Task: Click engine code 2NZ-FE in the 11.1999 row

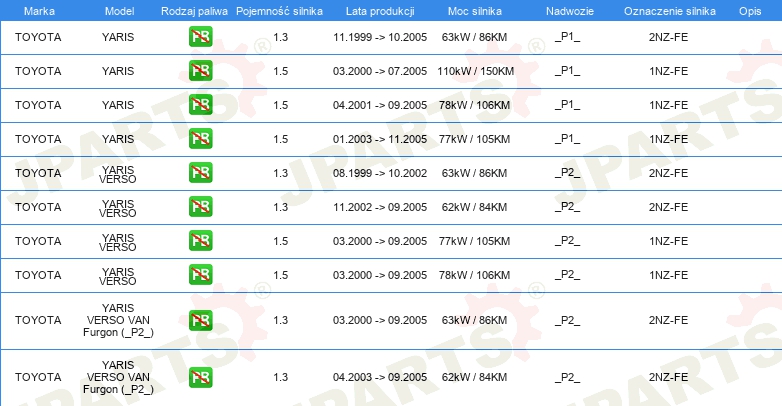Action: click(x=668, y=37)
